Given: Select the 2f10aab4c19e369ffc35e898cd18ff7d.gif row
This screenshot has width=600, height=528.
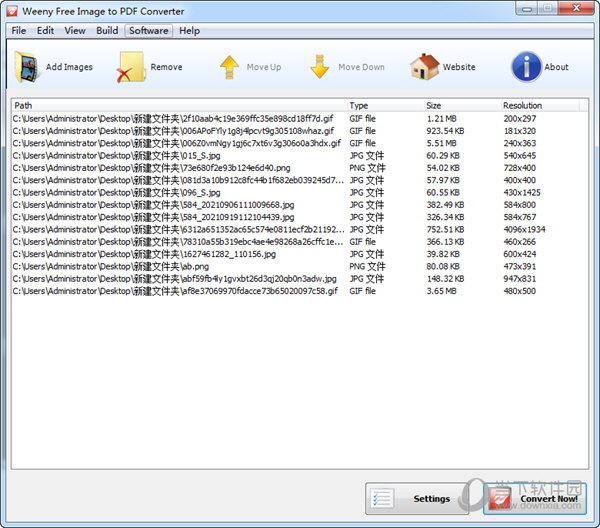Looking at the screenshot, I should coord(299,119).
